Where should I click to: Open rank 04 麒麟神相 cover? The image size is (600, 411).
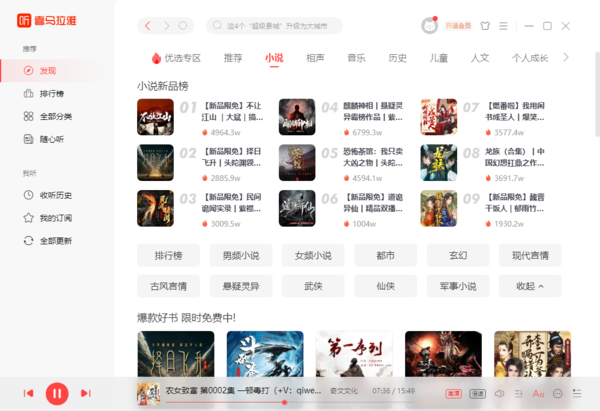[x=297, y=117]
